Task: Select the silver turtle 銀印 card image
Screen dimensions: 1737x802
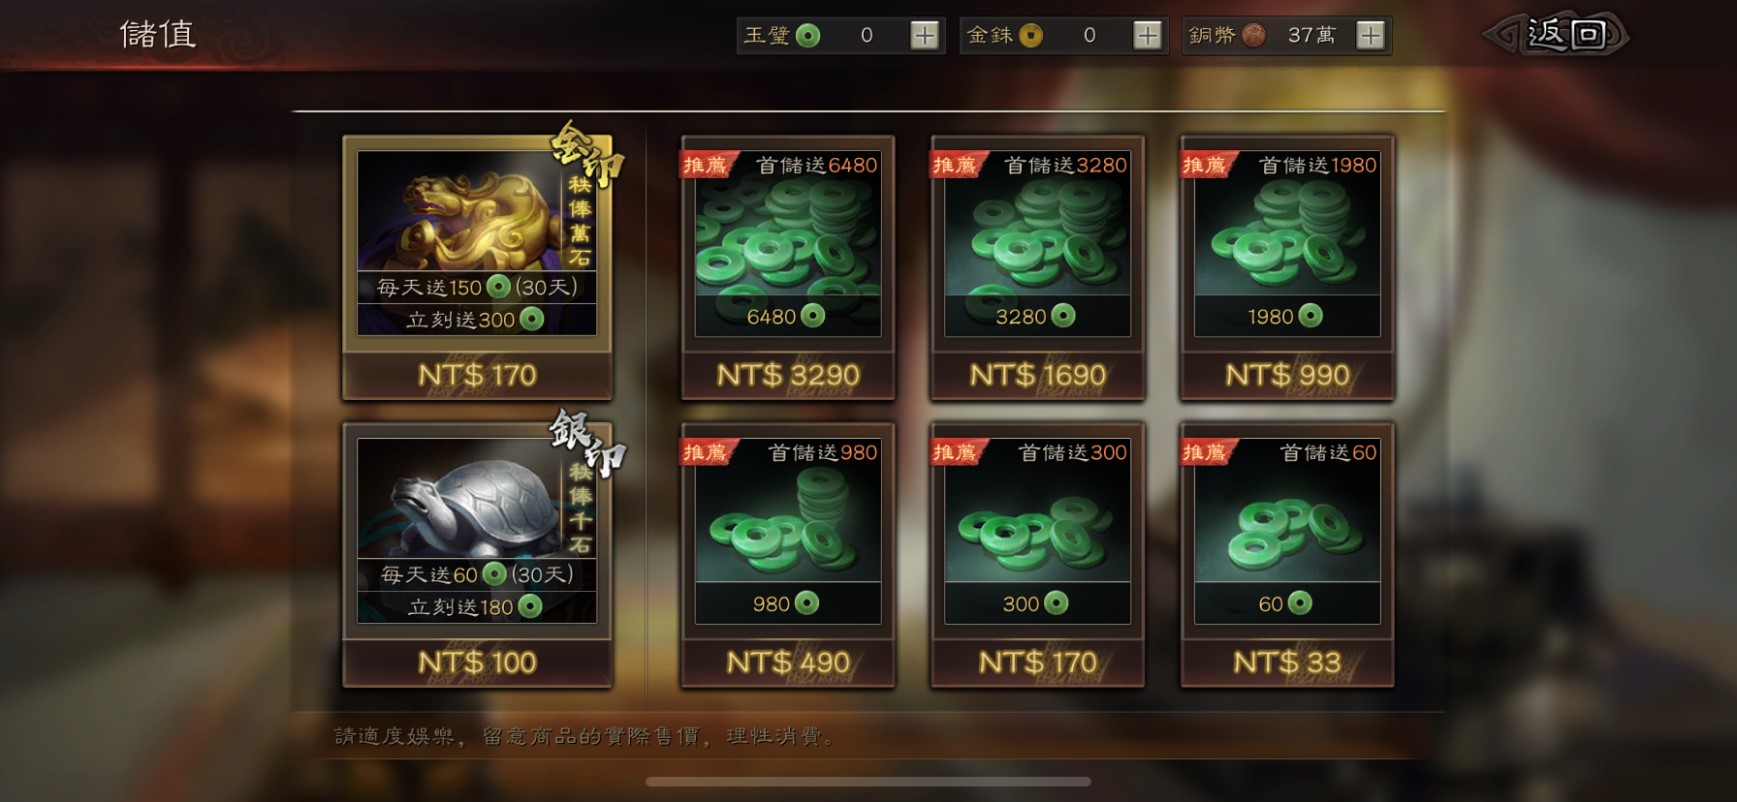Action: (x=477, y=530)
